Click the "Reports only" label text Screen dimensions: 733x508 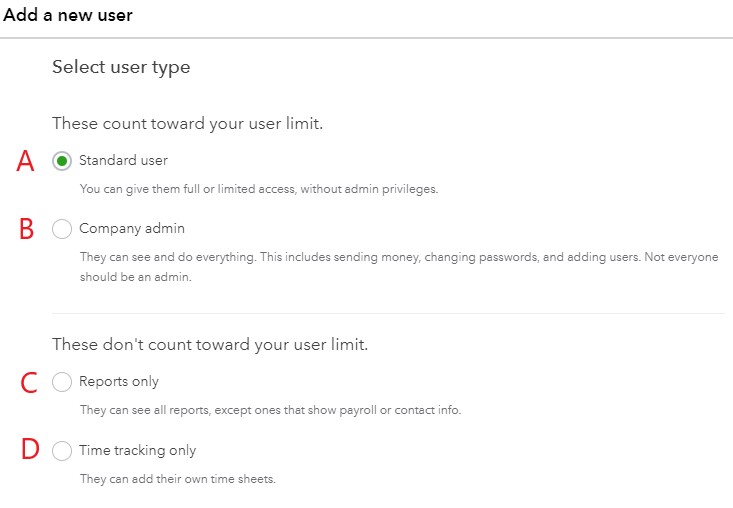[119, 382]
